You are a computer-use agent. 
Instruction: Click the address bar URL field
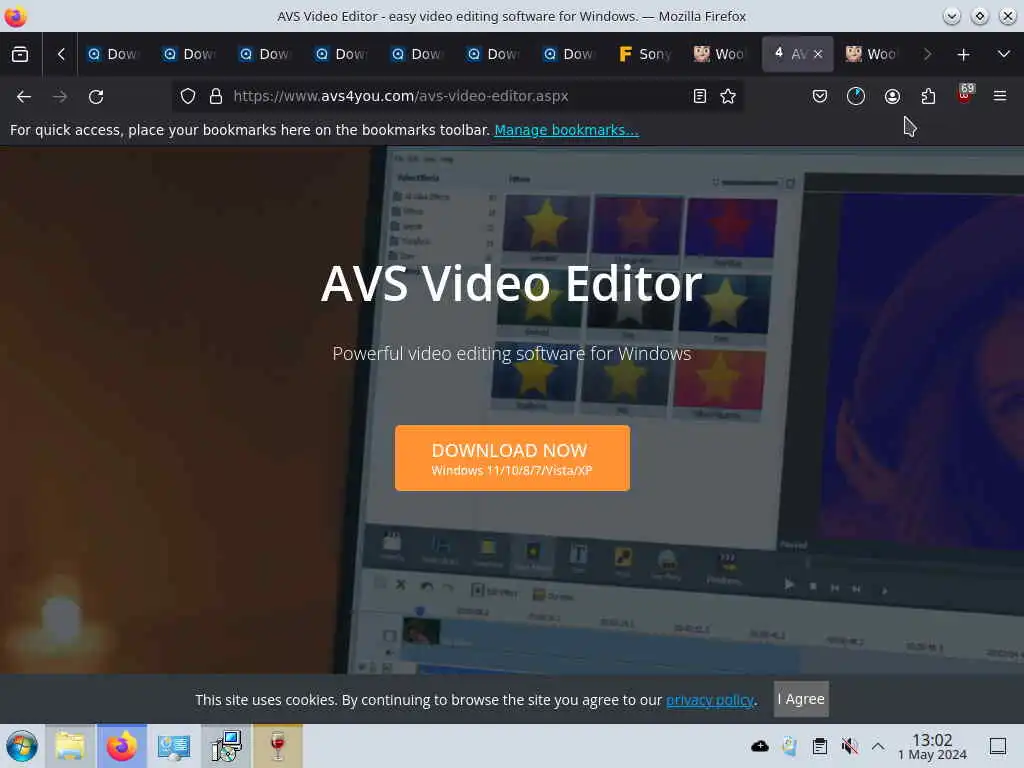(457, 97)
